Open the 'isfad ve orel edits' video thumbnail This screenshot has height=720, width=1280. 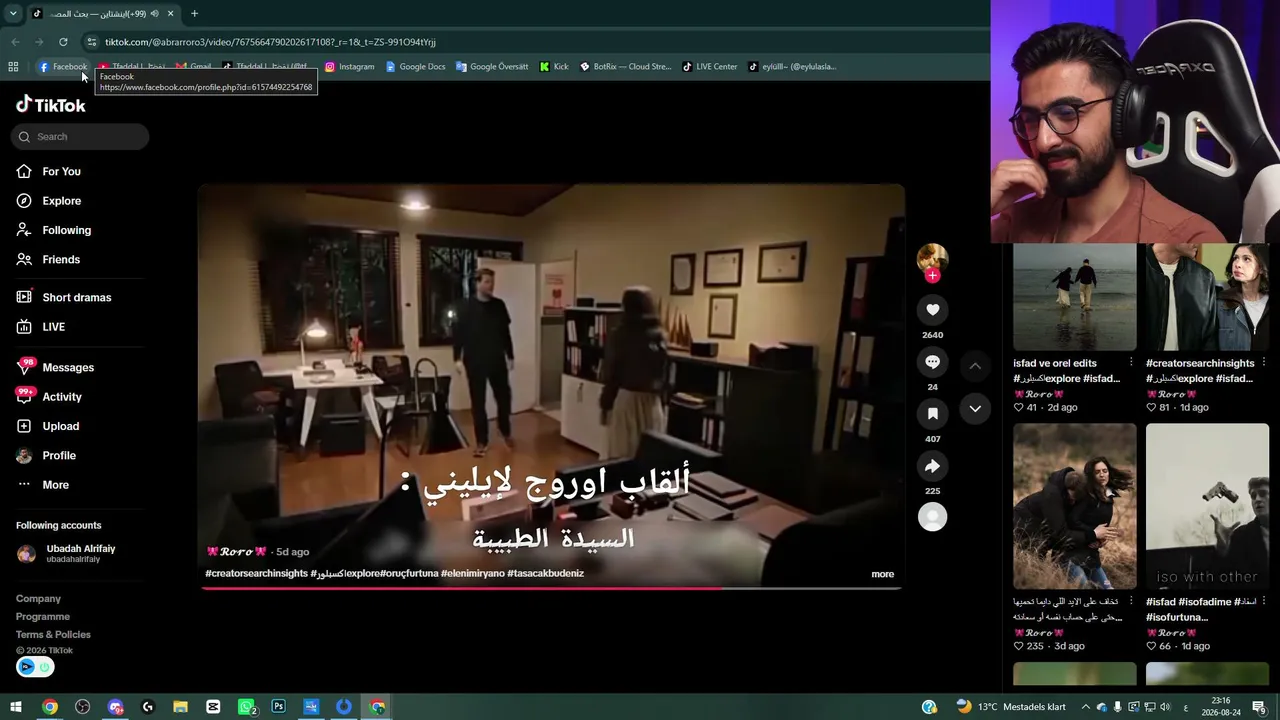(1075, 297)
